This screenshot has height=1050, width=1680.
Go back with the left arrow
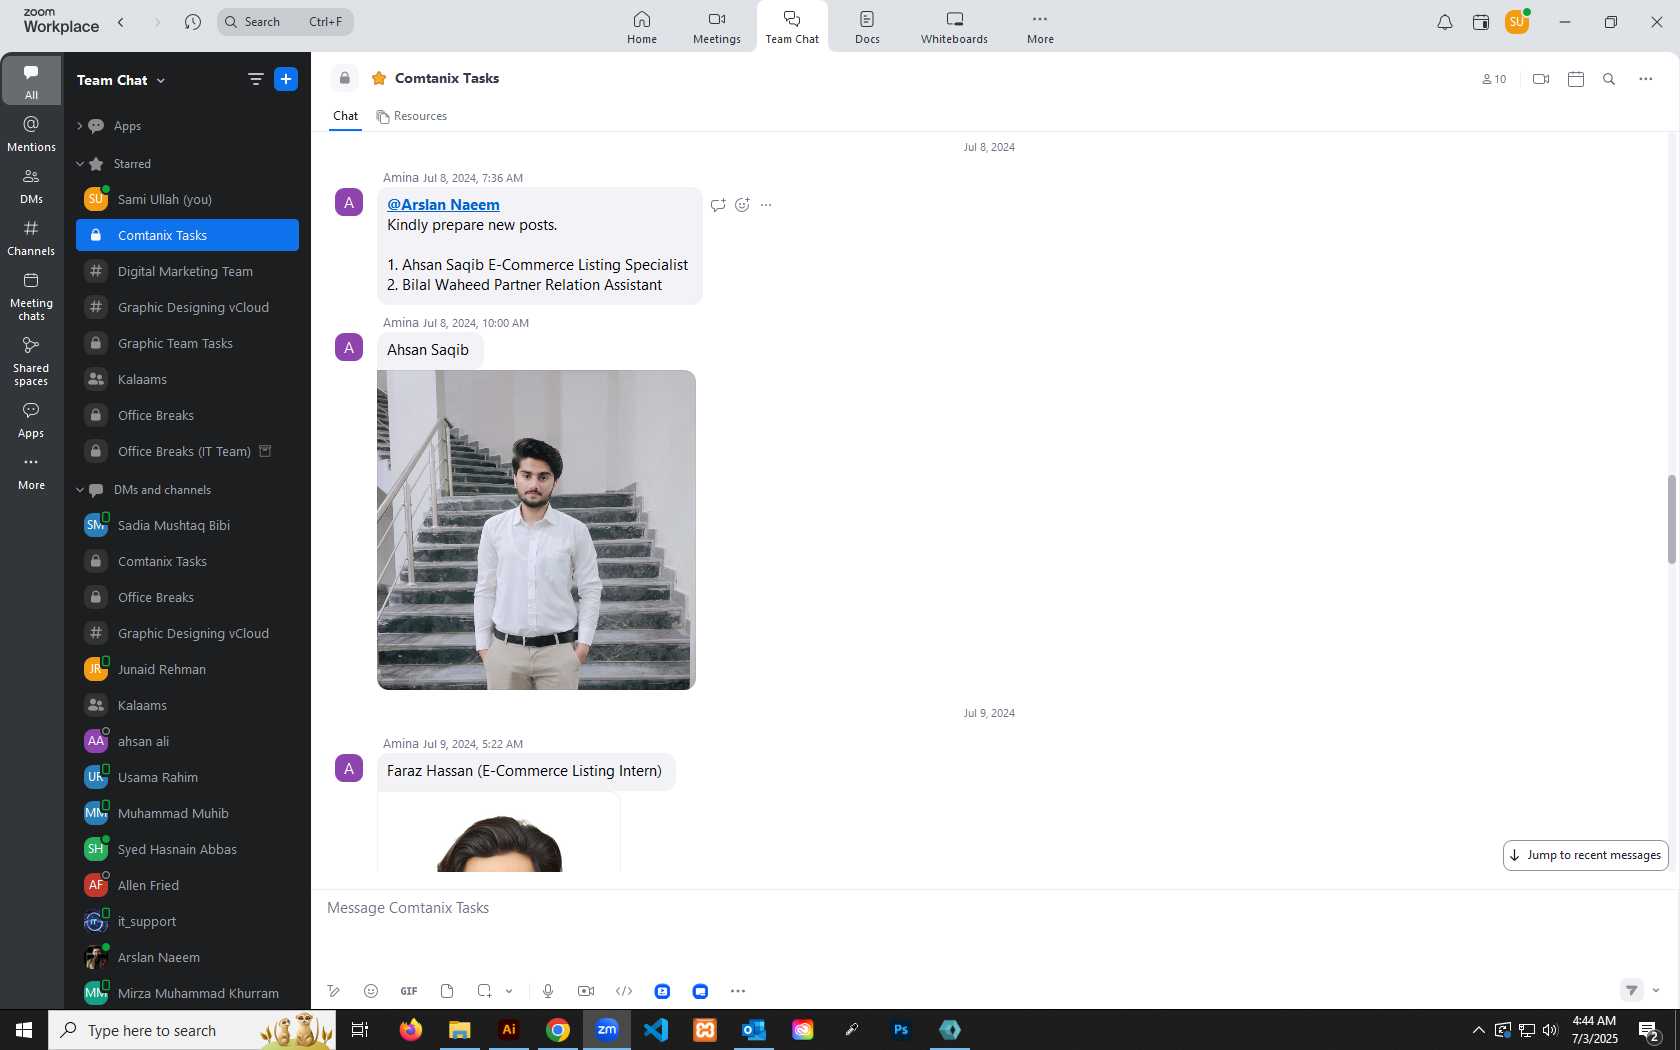coord(121,22)
